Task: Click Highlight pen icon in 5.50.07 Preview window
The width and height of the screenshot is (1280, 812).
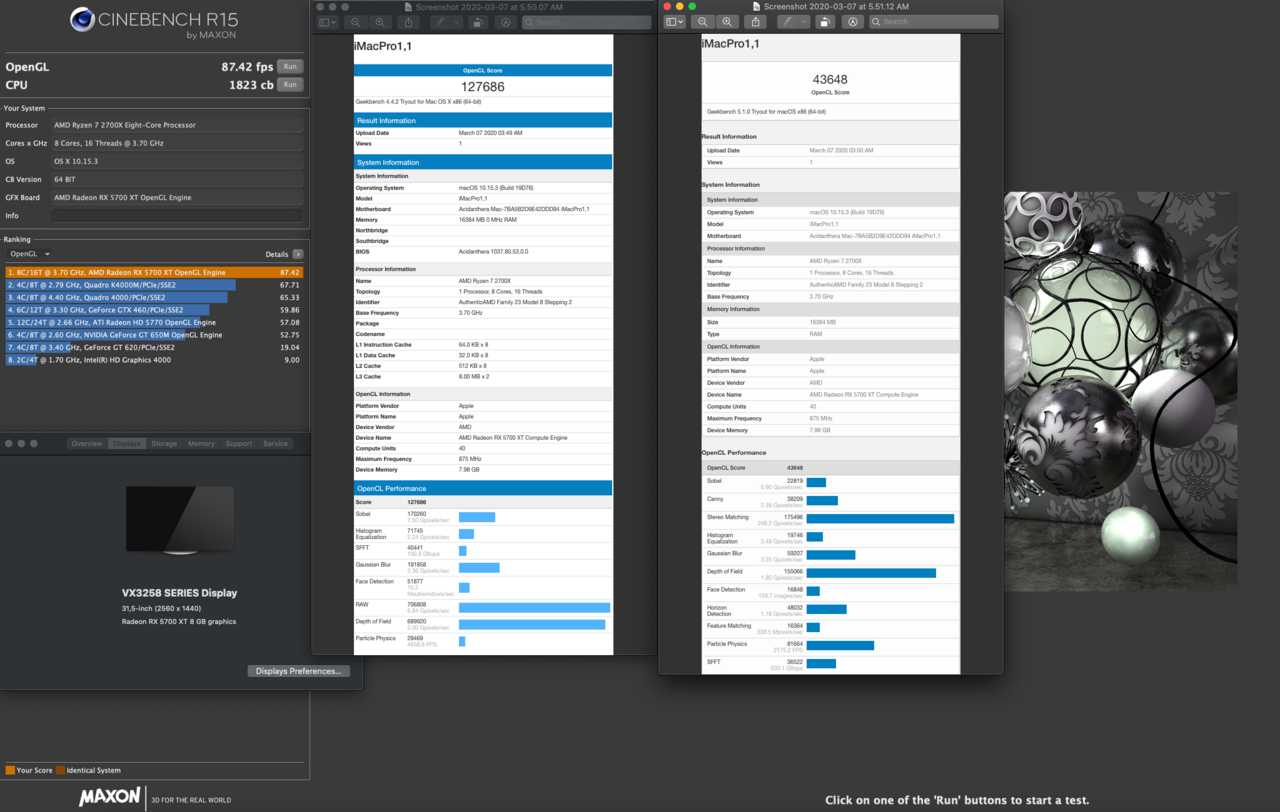Action: (441, 22)
